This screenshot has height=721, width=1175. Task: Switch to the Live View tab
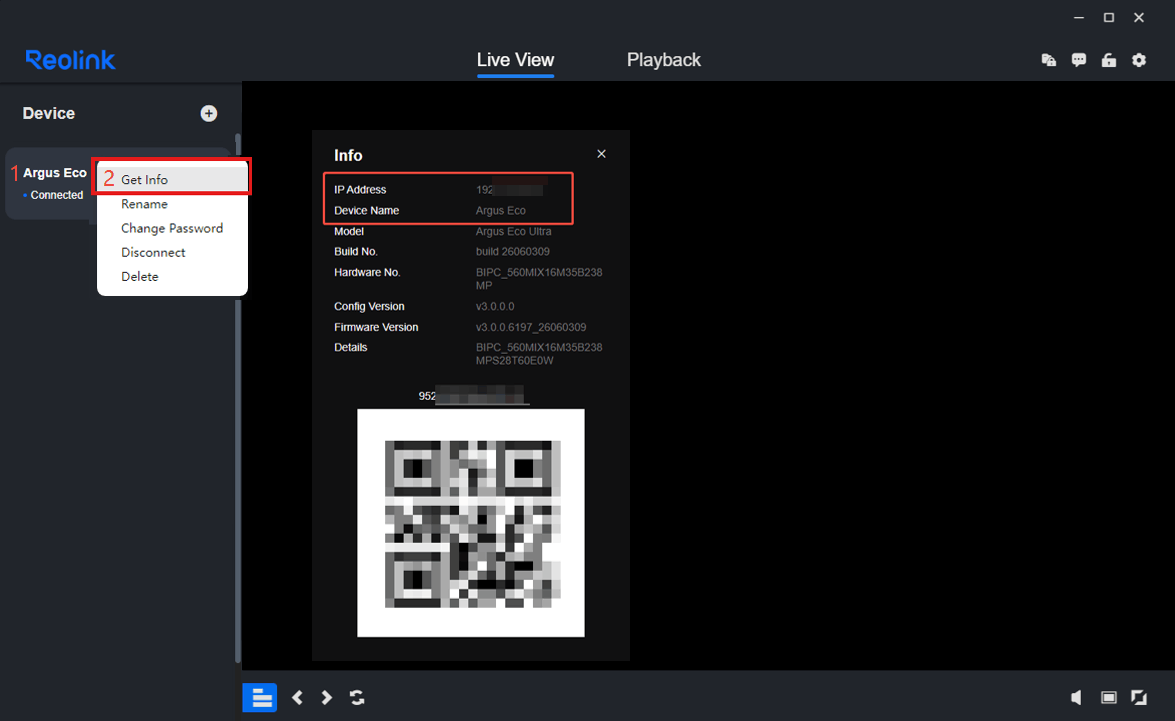(516, 60)
